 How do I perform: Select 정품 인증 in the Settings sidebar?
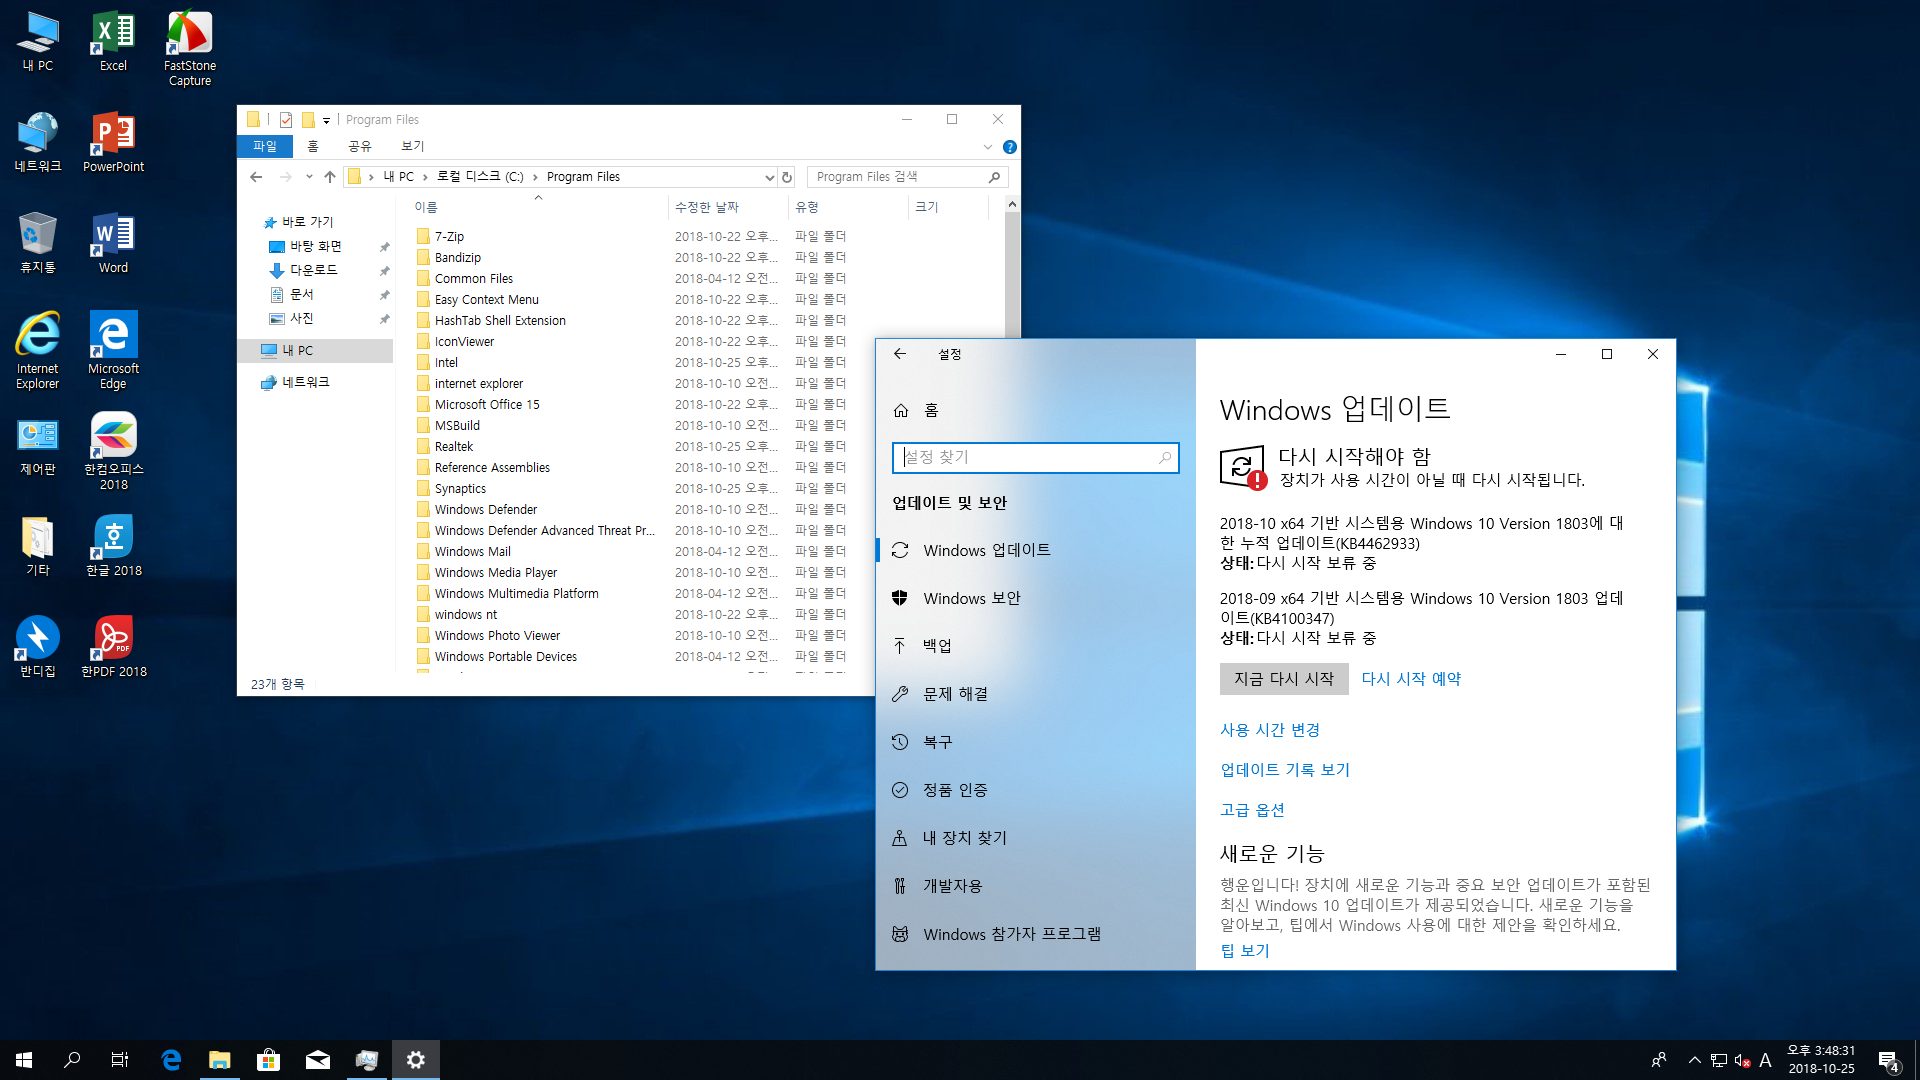pyautogui.click(x=1035, y=790)
